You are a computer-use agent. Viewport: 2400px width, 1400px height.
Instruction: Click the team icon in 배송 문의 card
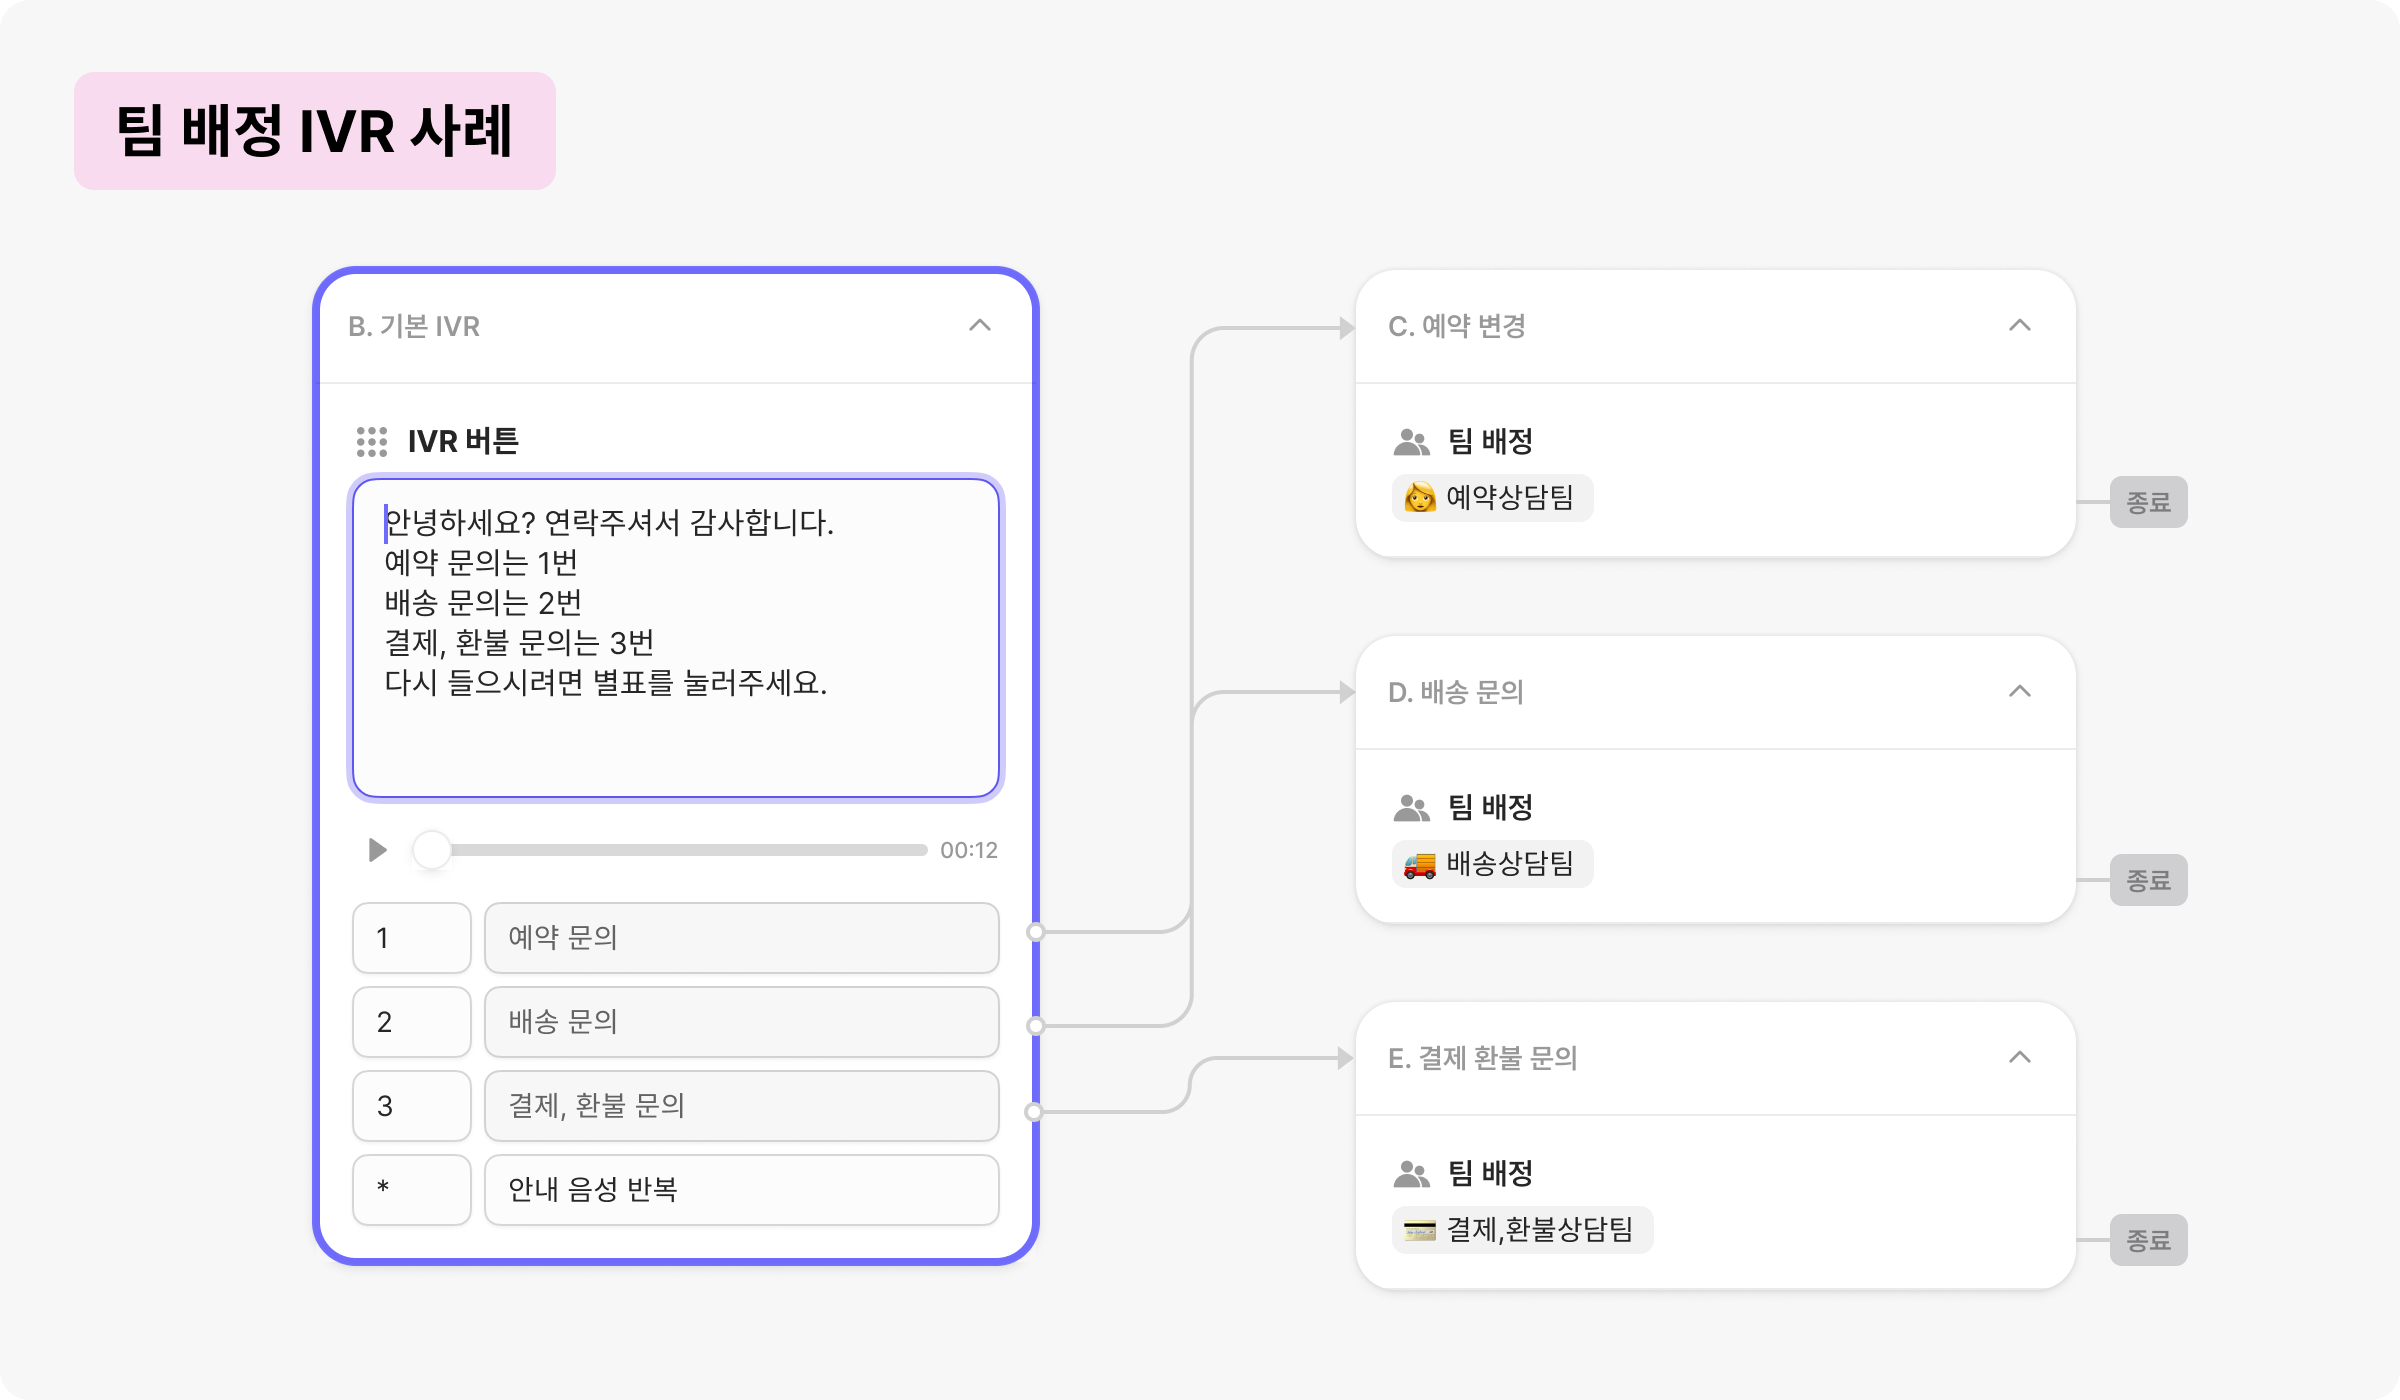1411,807
